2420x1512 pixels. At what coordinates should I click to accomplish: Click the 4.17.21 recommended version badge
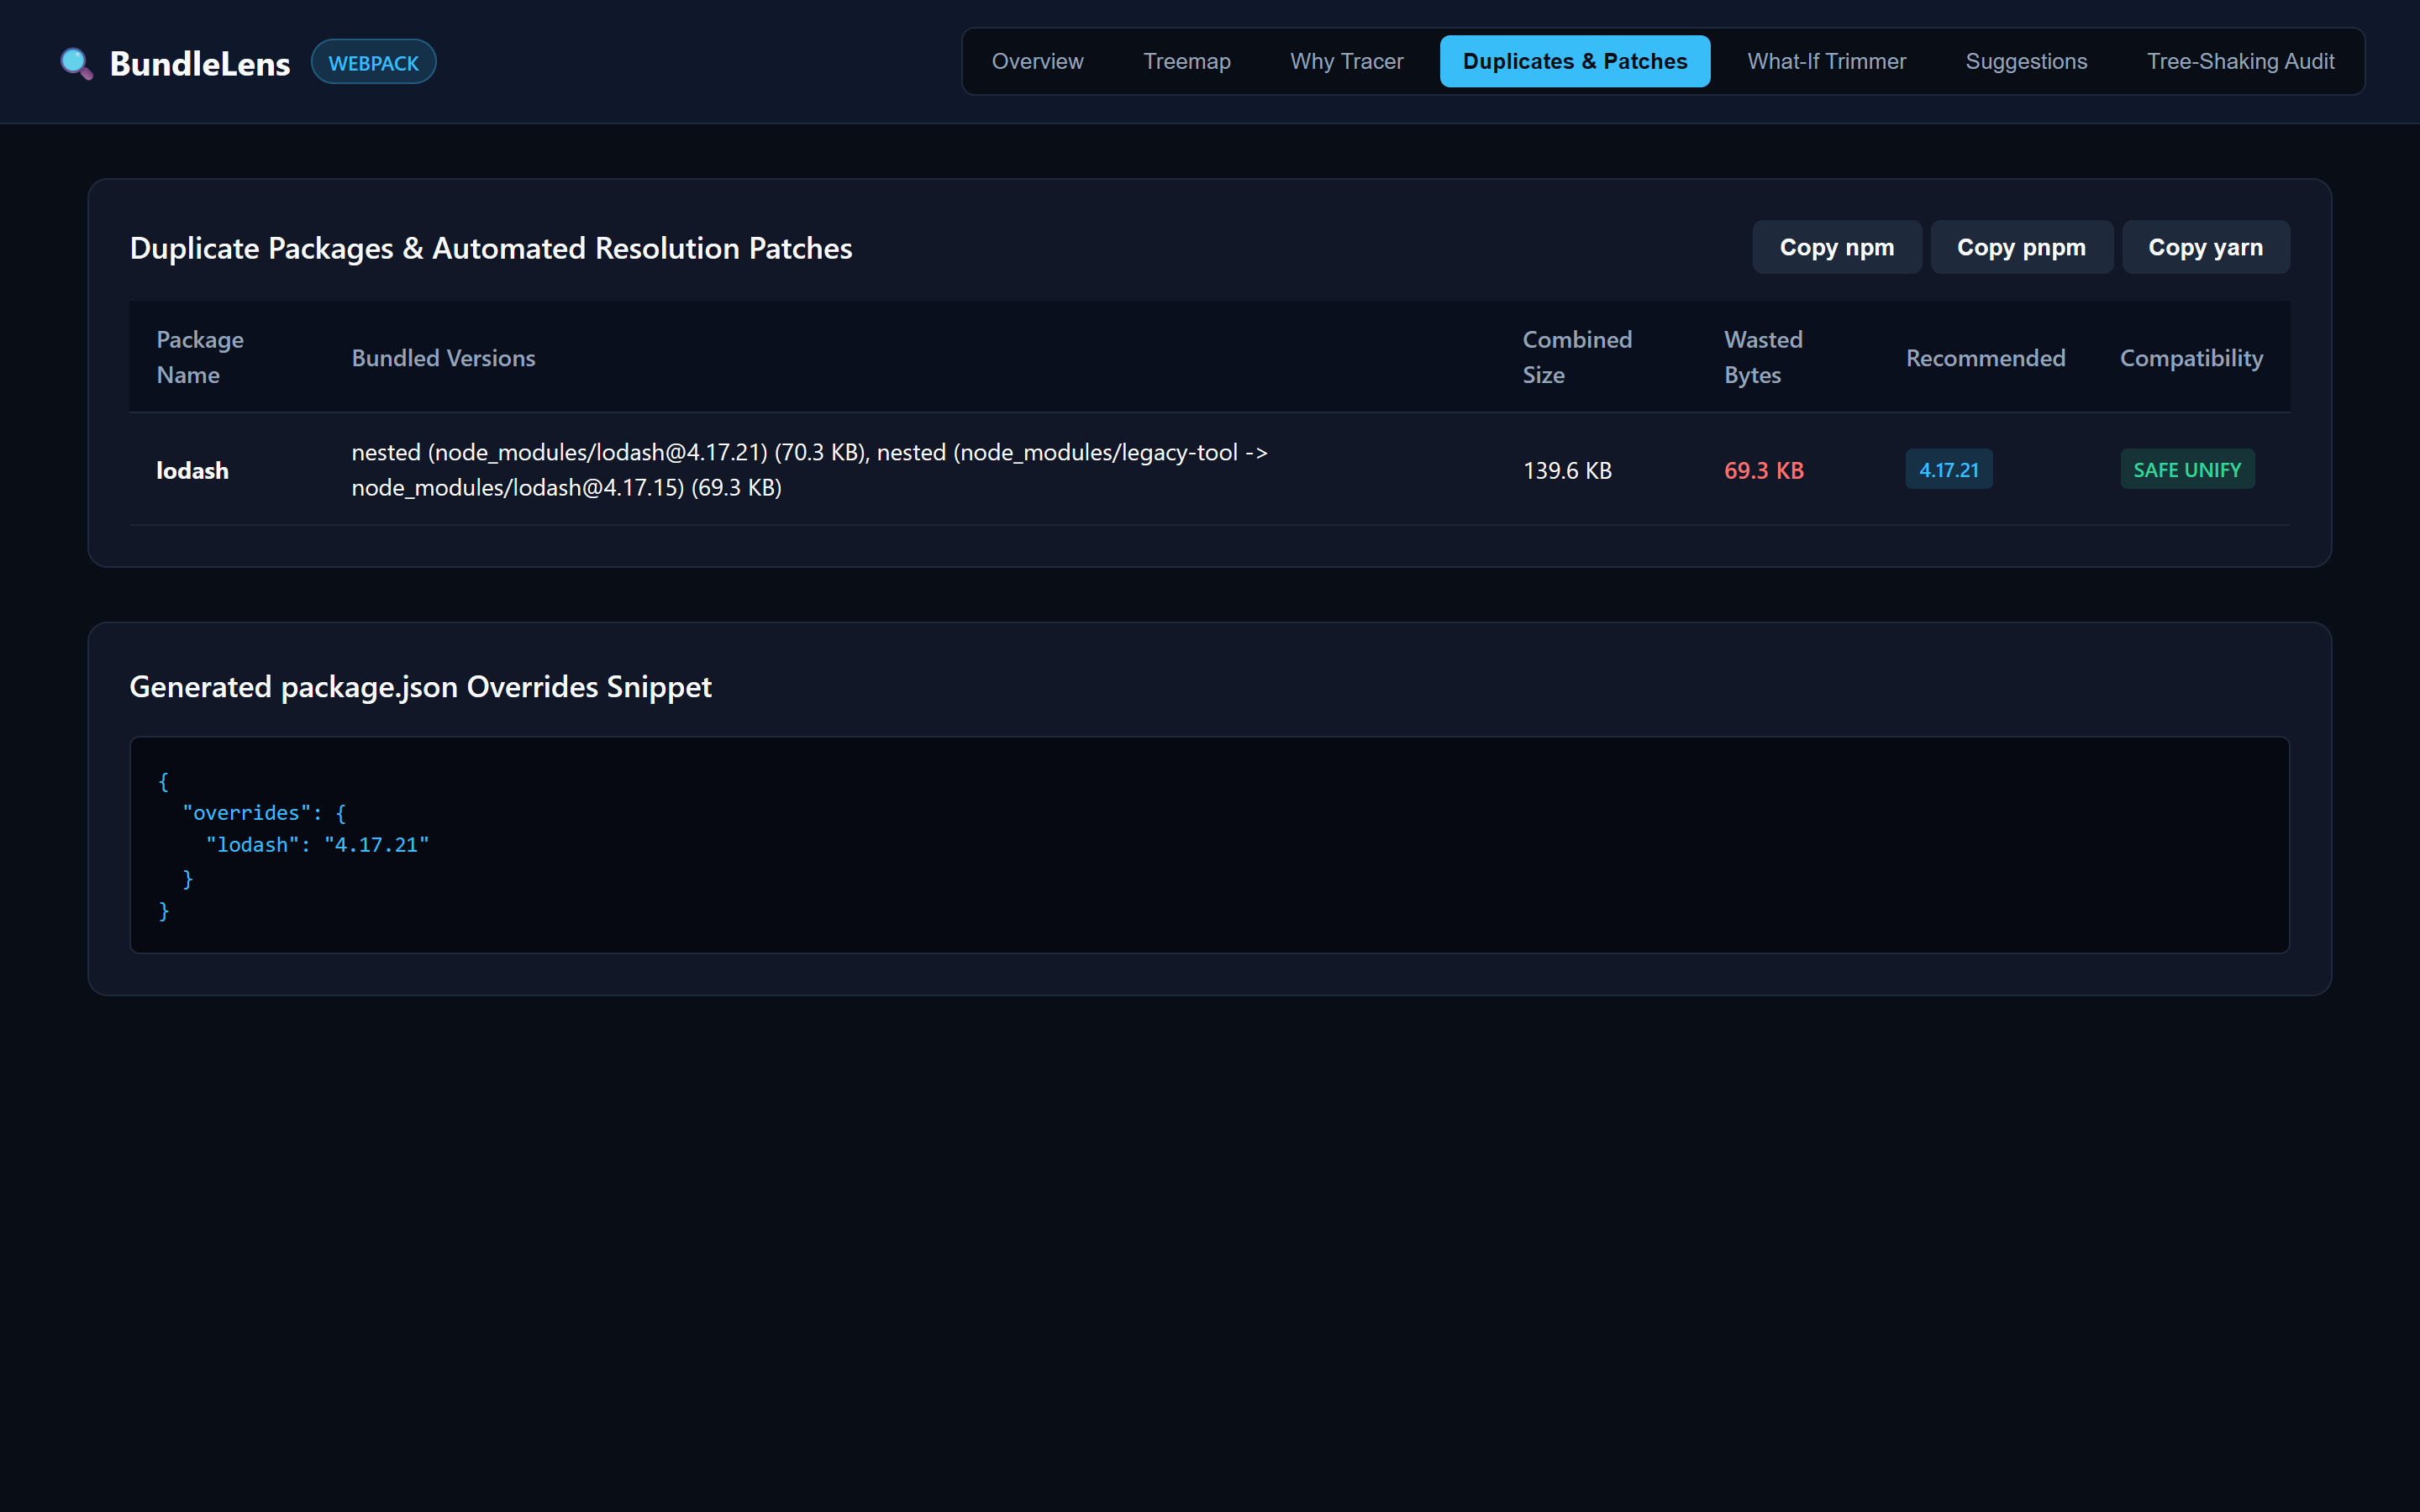pyautogui.click(x=1948, y=469)
